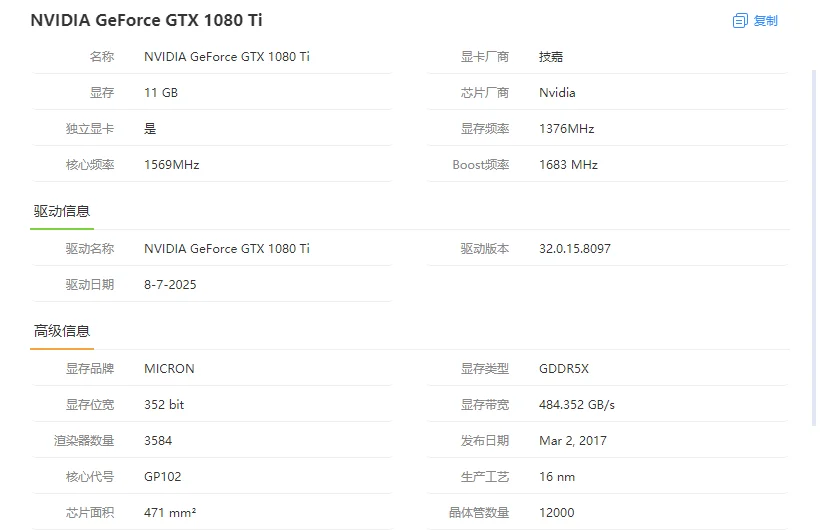Click the Boost频率 field label
Image resolution: width=820 pixels, height=530 pixels.
pyautogui.click(x=481, y=165)
